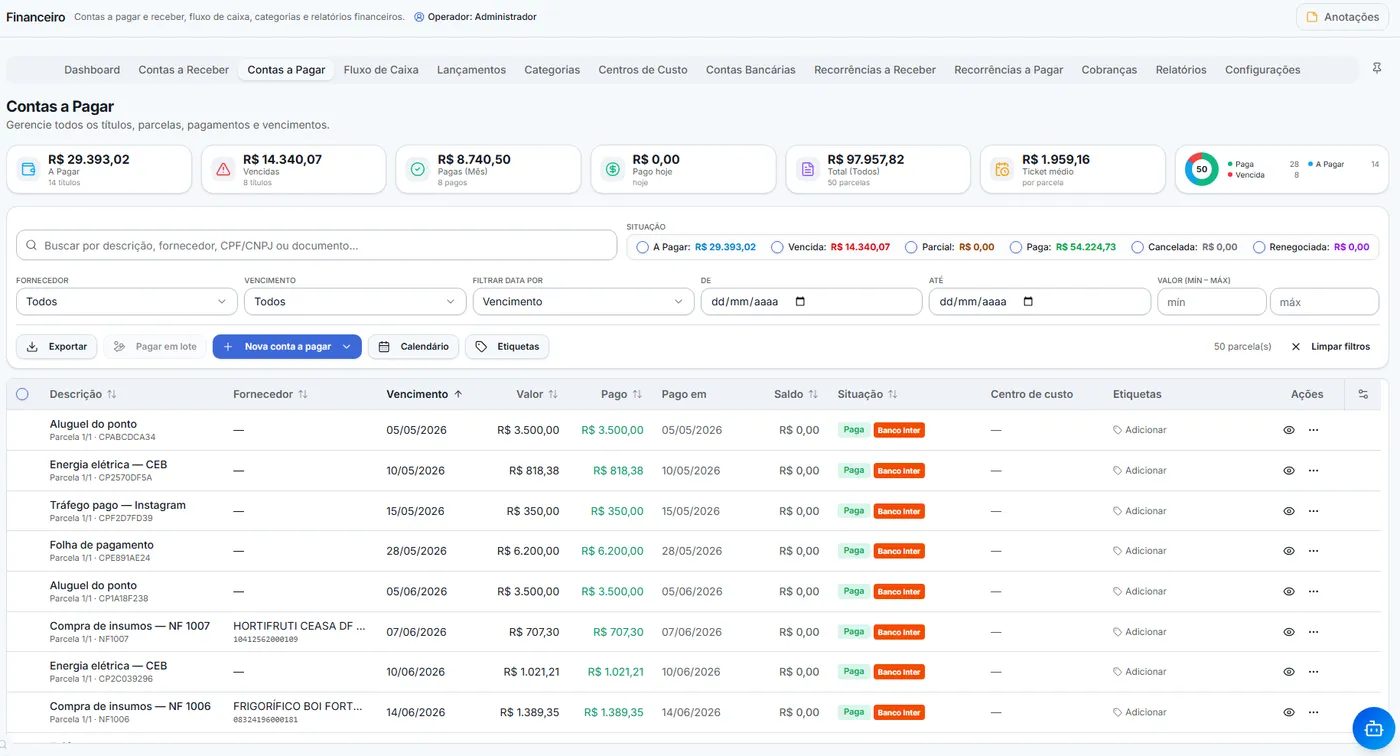
Task: Open more actions for Compra de insumos NF 1007
Action: click(x=1313, y=632)
